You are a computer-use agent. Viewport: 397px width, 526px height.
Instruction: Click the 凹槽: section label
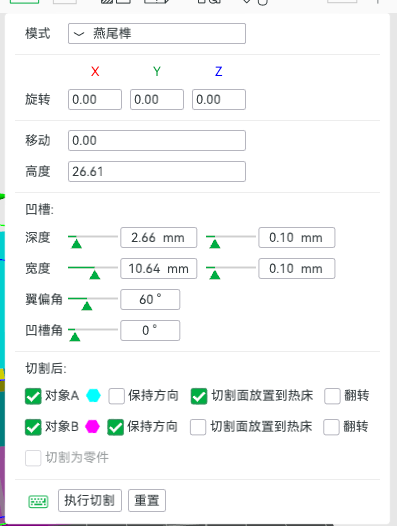coord(39,210)
